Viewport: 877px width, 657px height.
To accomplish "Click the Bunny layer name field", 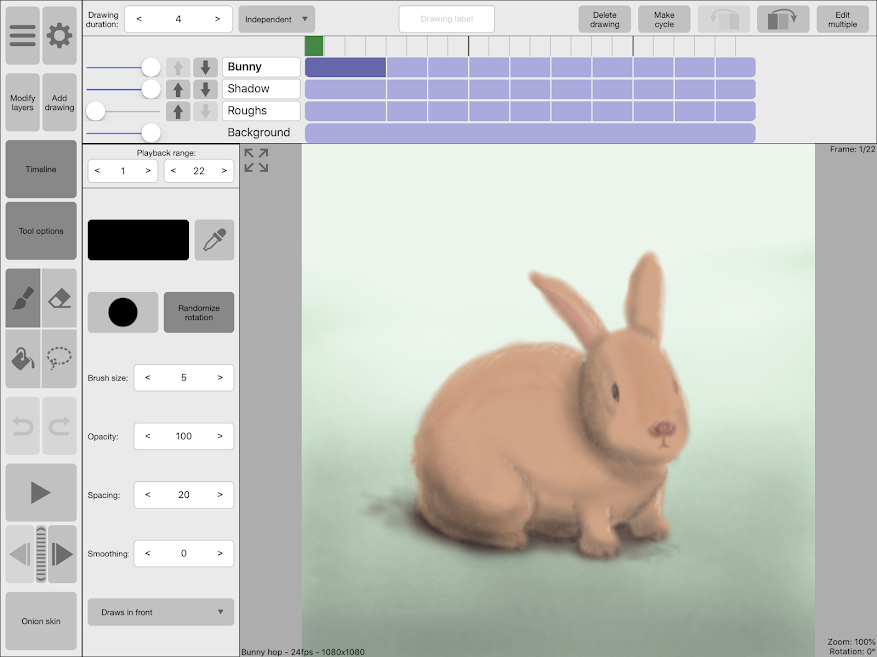I will tap(261, 67).
